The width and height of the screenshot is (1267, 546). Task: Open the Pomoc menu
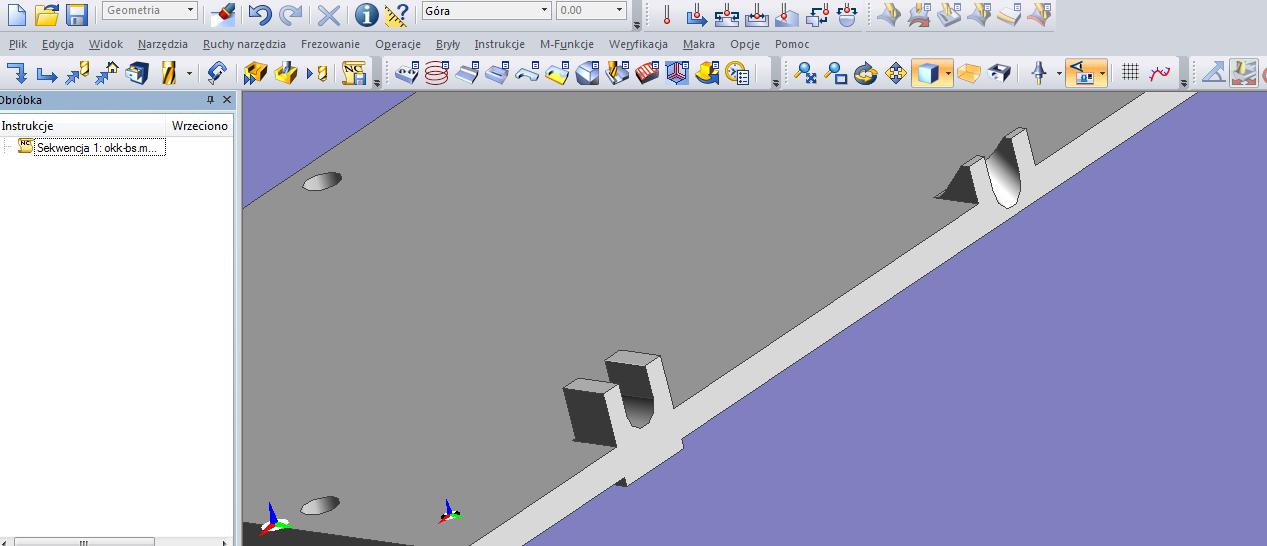792,44
